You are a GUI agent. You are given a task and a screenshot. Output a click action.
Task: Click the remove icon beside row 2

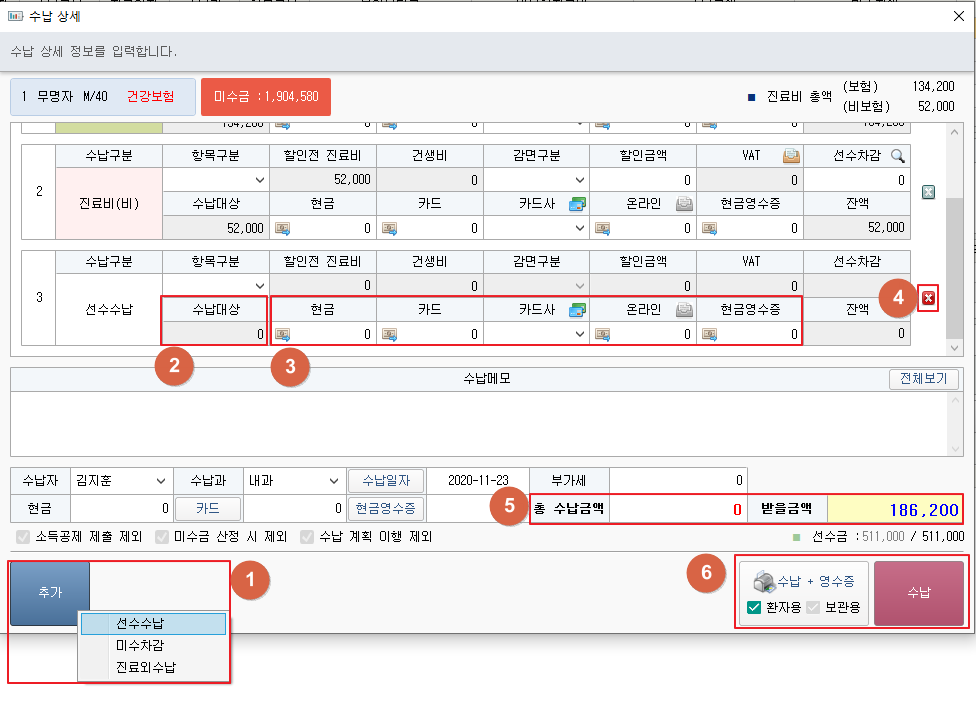[928, 192]
